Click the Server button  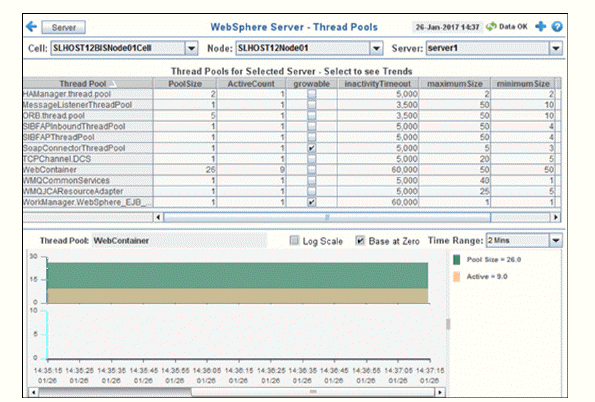click(x=63, y=27)
